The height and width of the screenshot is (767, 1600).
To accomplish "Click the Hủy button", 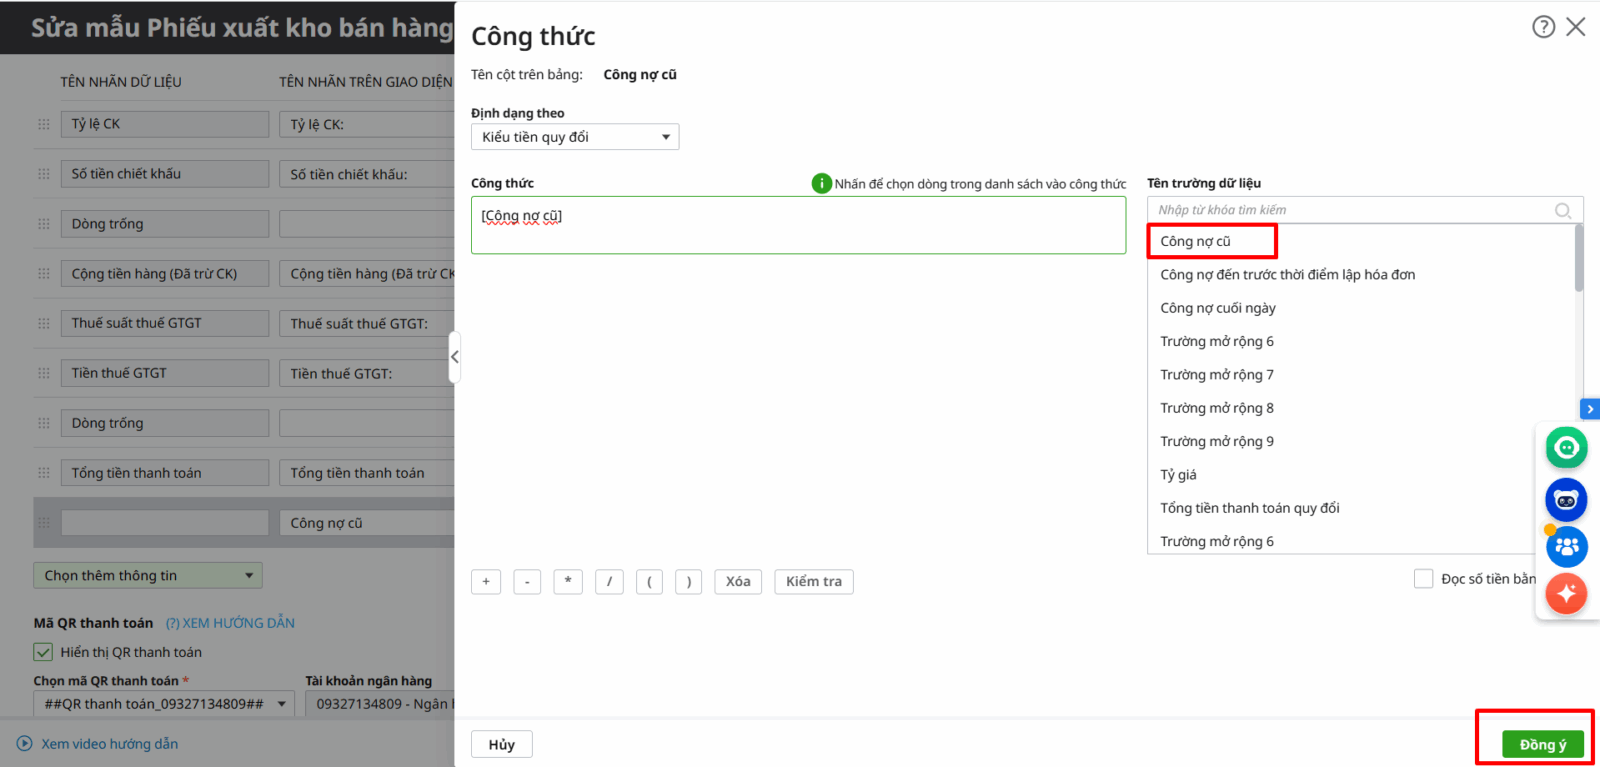I will (502, 745).
